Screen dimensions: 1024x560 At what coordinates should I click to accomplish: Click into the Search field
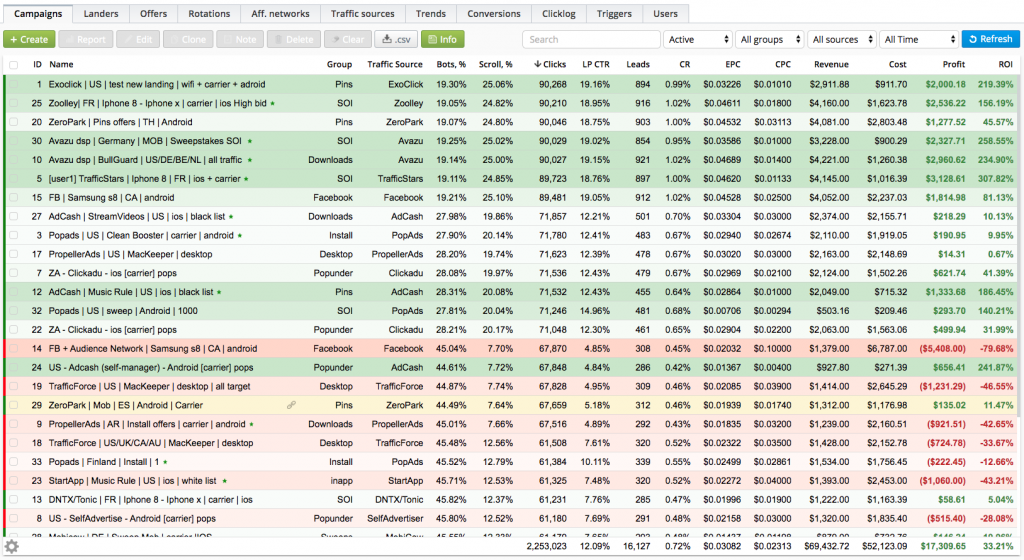[591, 39]
